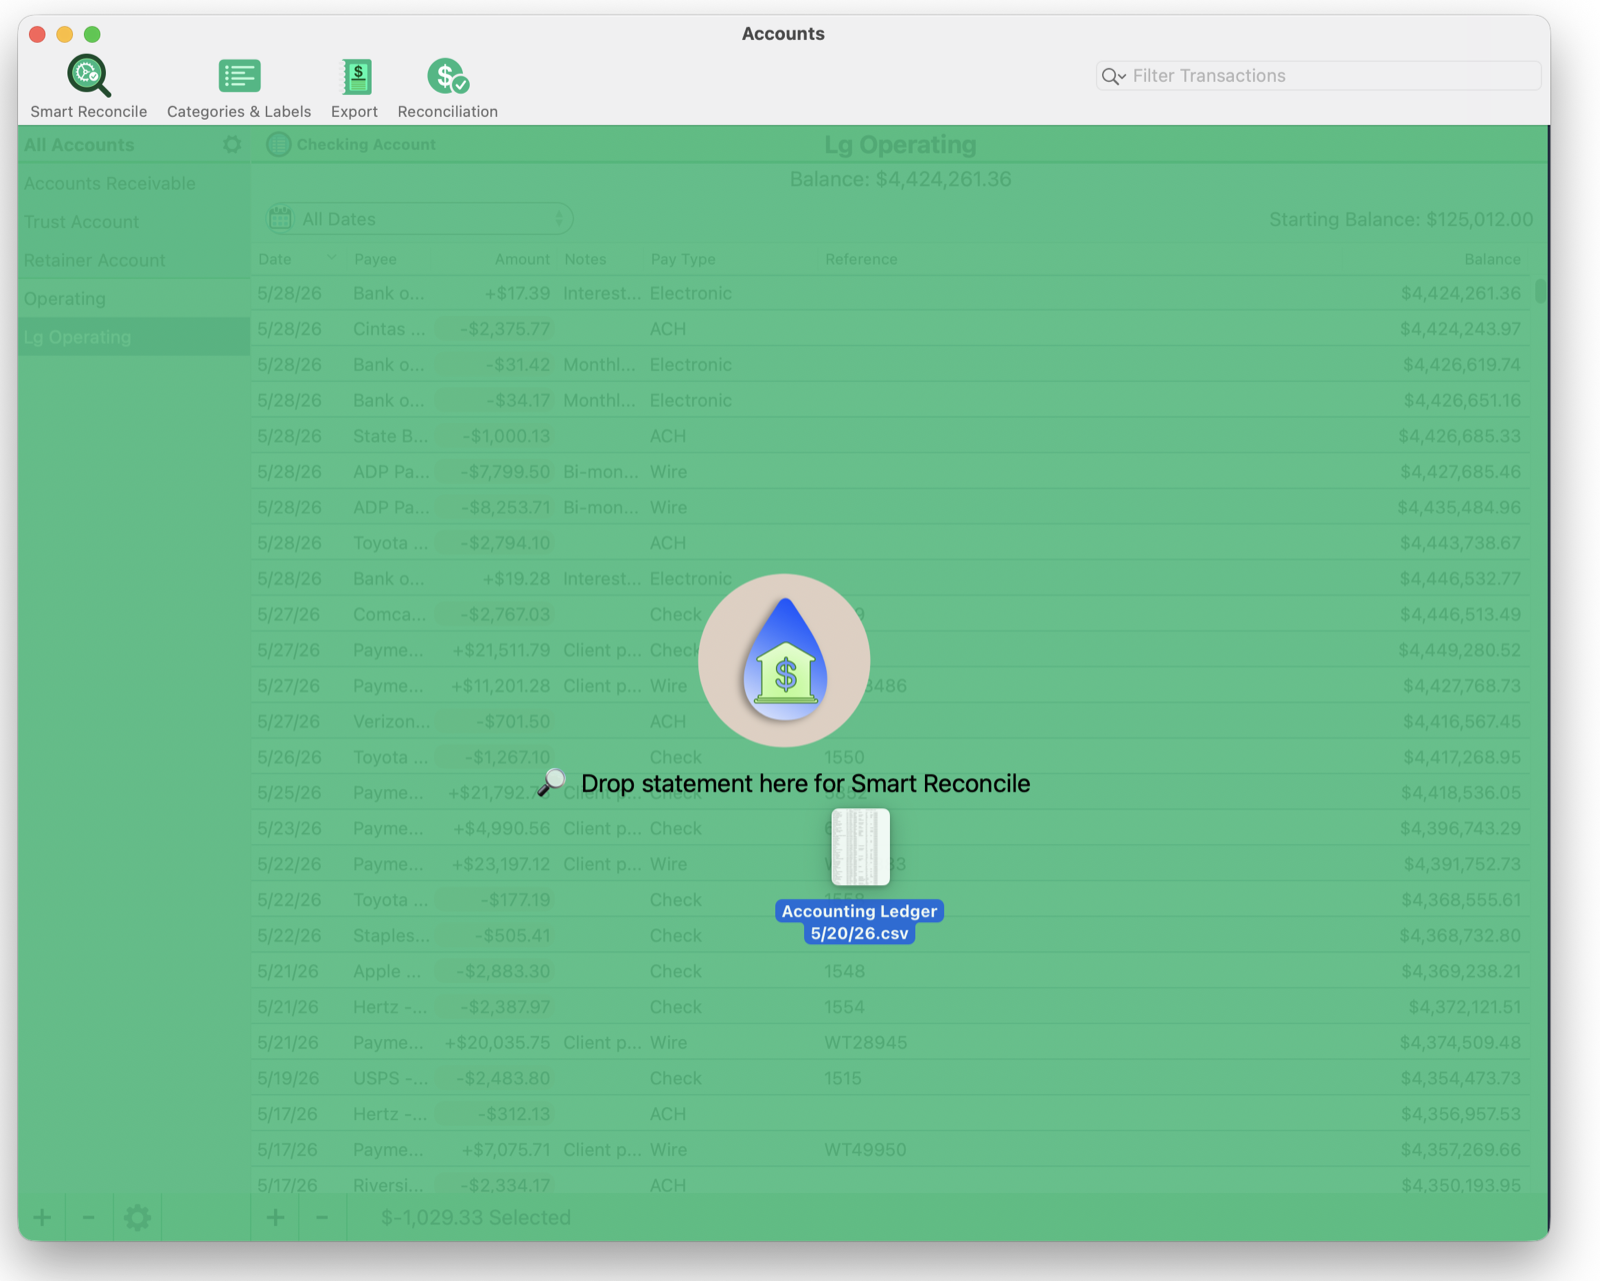Click the $4,416,567.45 balance cell
The height and width of the screenshot is (1281, 1600).
click(1462, 722)
